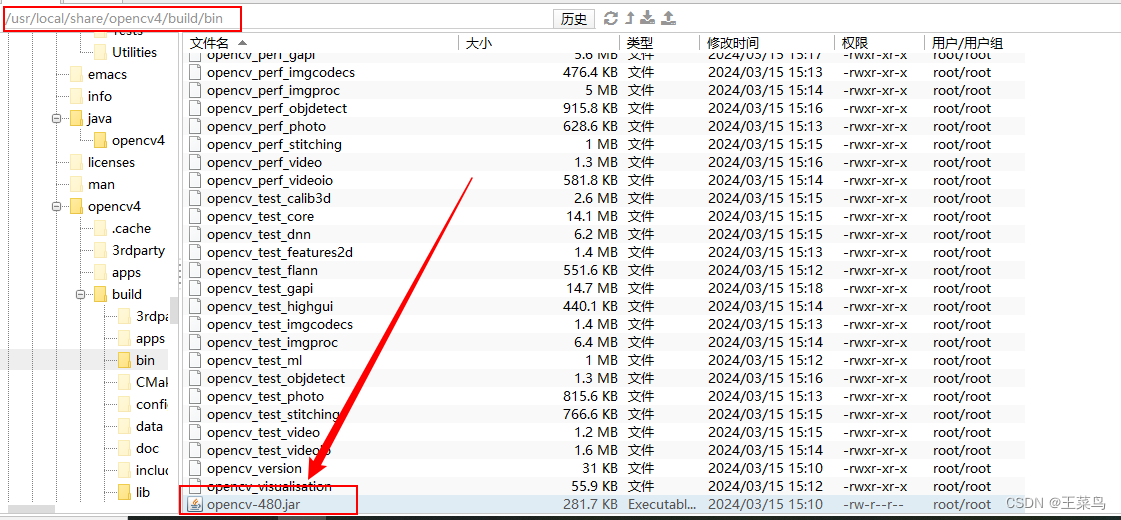The height and width of the screenshot is (520, 1121).
Task: Collapse the java tree node
Action: coord(56,119)
